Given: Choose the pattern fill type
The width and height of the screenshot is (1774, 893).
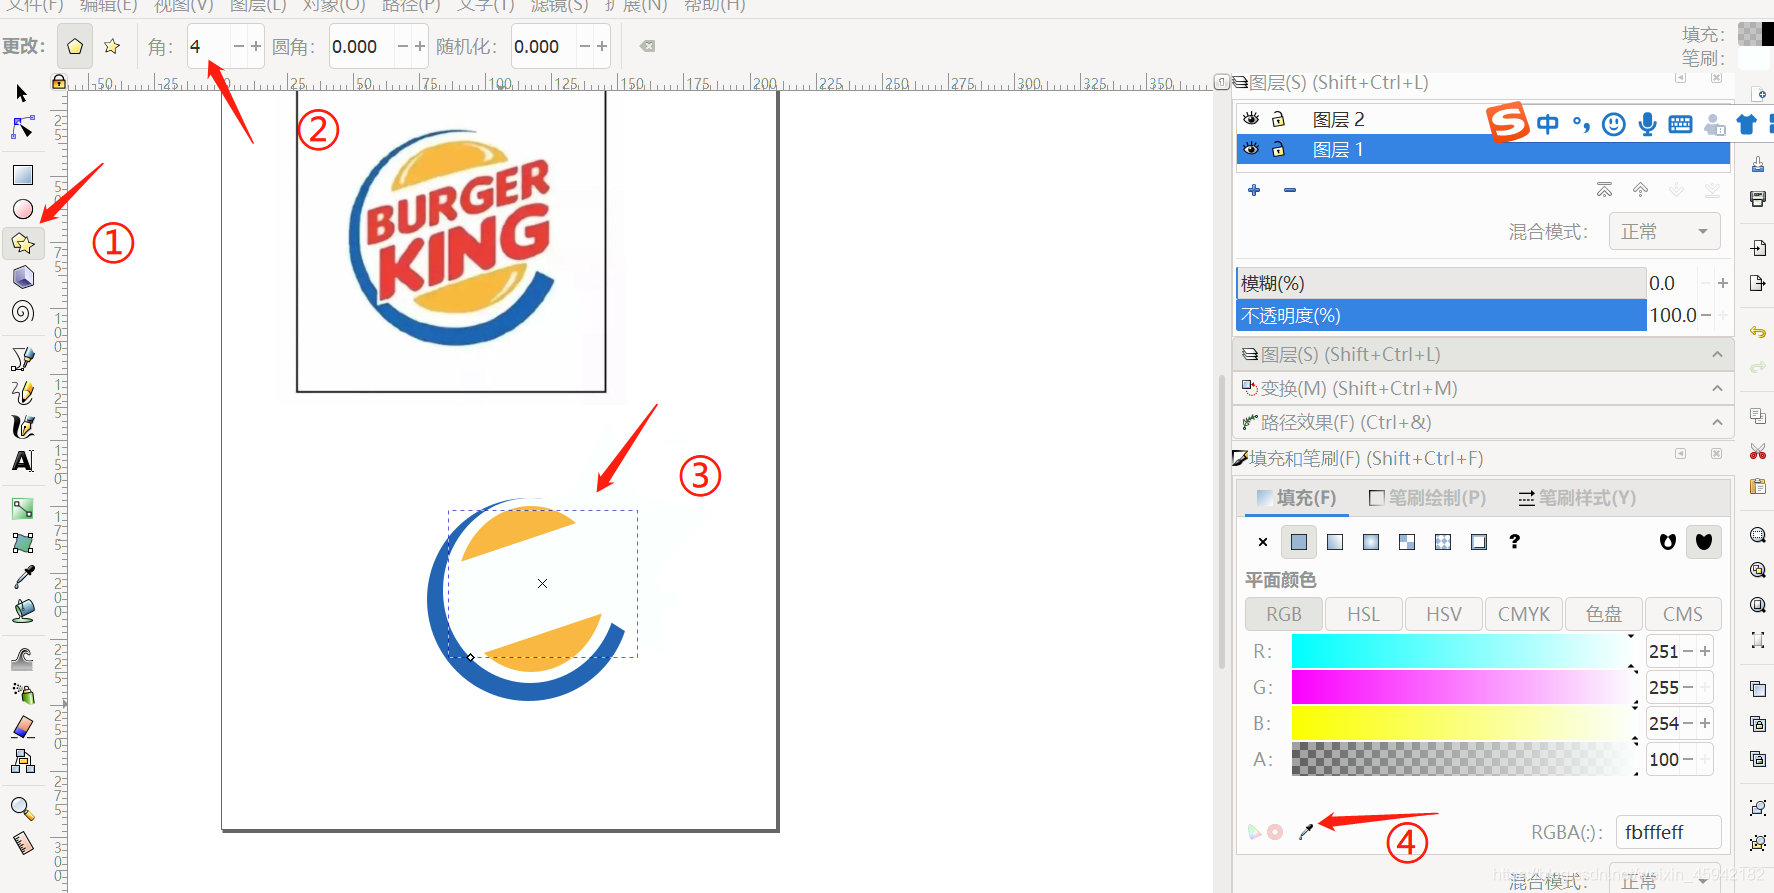Looking at the screenshot, I should point(1443,542).
